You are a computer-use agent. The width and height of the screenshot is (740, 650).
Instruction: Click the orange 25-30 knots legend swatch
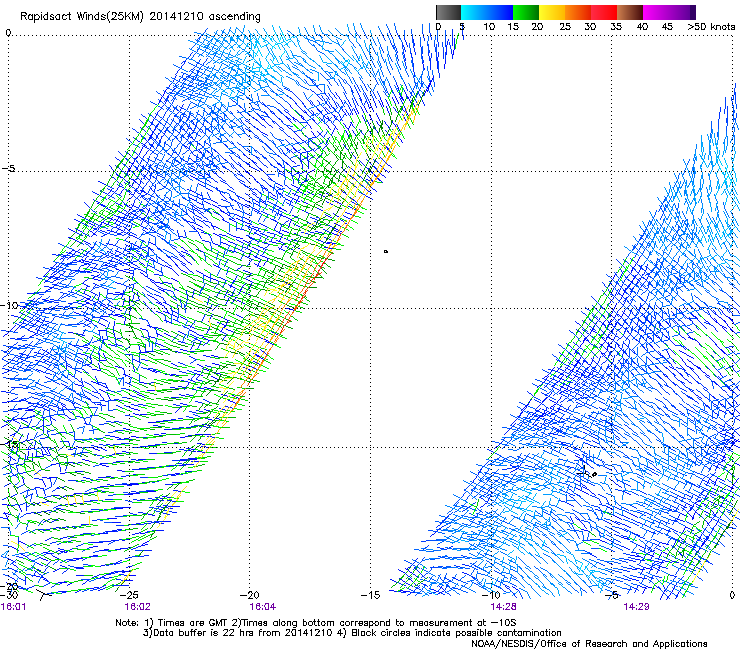[x=578, y=12]
